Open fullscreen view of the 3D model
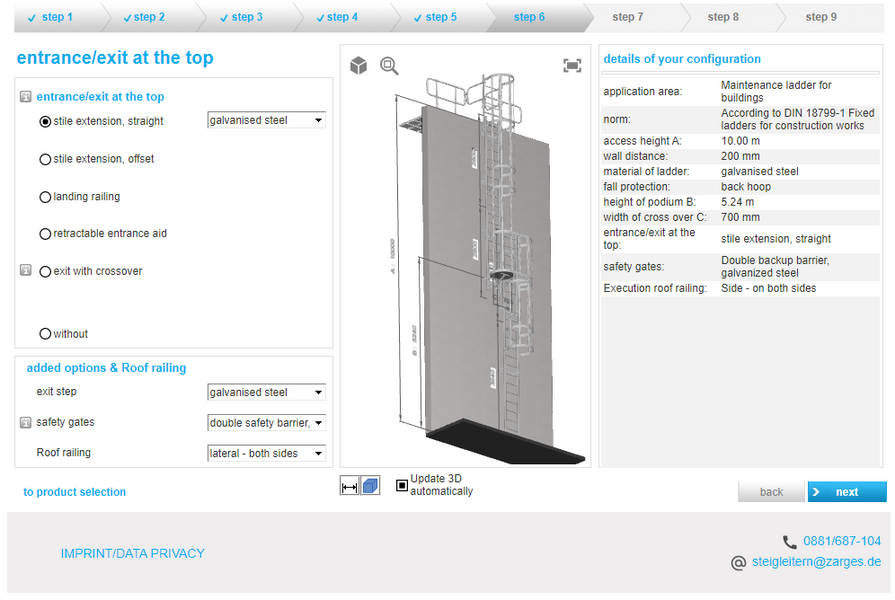 point(572,66)
